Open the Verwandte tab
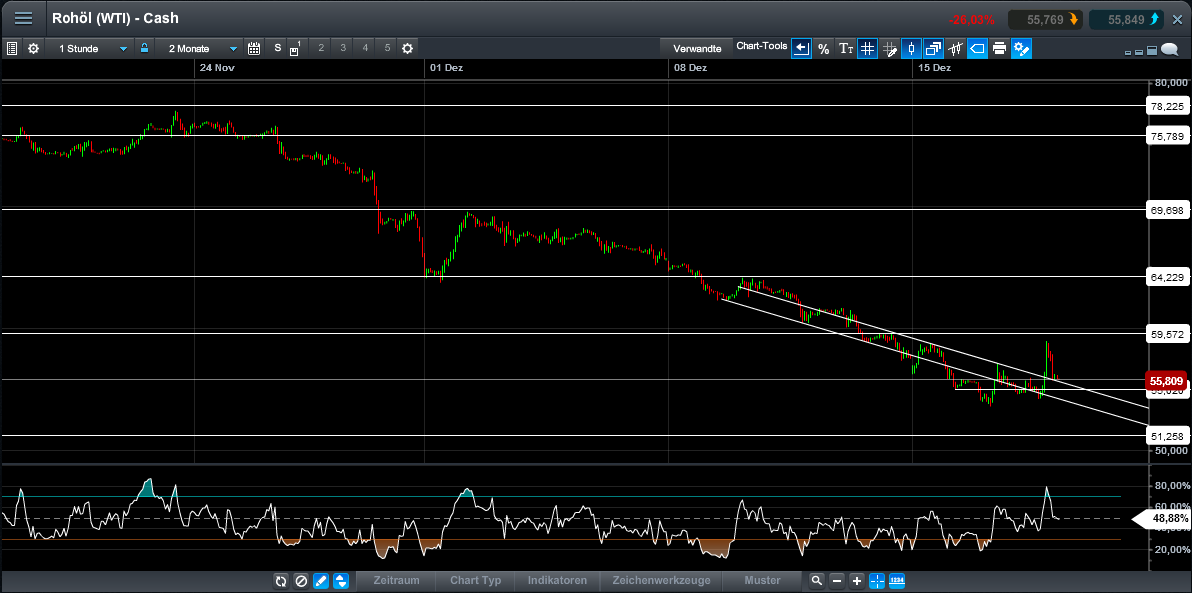 coord(697,48)
